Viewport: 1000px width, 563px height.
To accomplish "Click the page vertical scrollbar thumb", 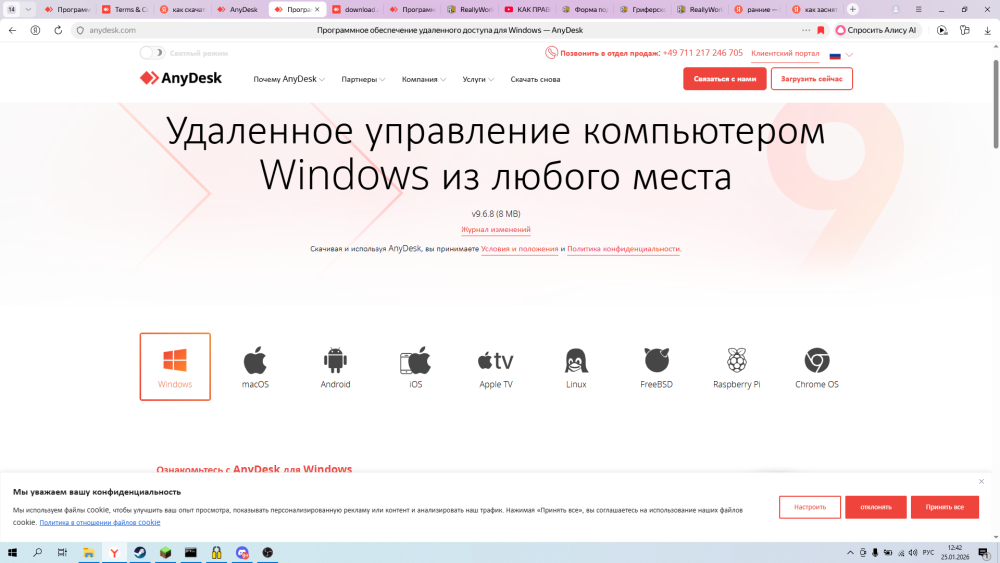I will (x=996, y=105).
